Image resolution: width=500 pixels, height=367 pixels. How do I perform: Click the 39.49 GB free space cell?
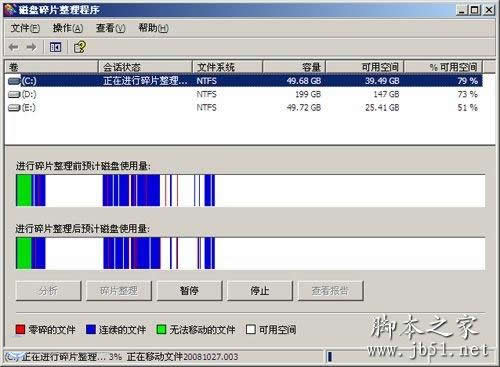(x=382, y=81)
